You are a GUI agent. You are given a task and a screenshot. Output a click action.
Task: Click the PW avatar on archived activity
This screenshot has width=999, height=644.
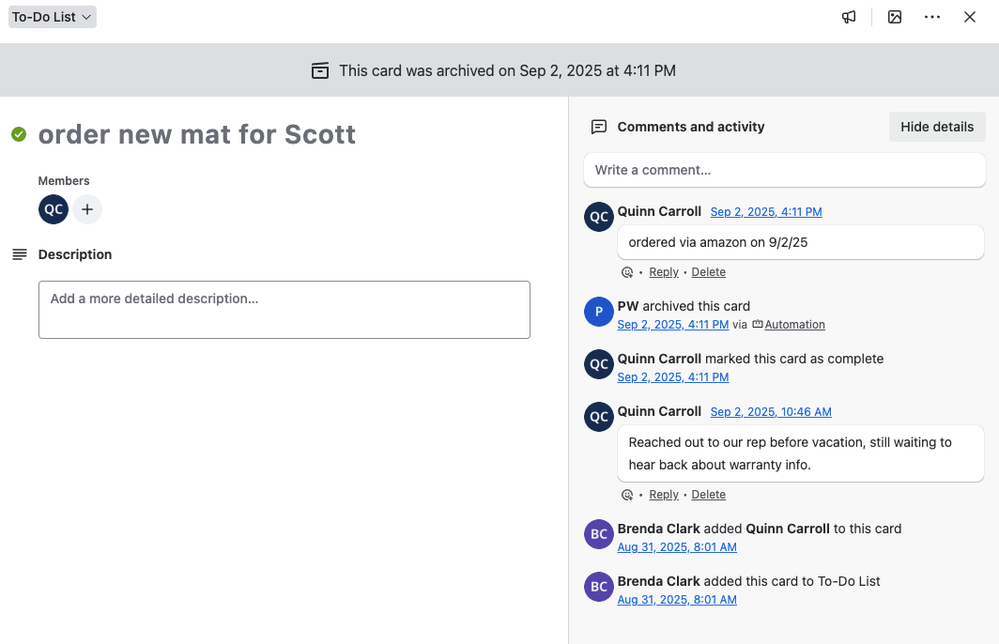click(598, 312)
